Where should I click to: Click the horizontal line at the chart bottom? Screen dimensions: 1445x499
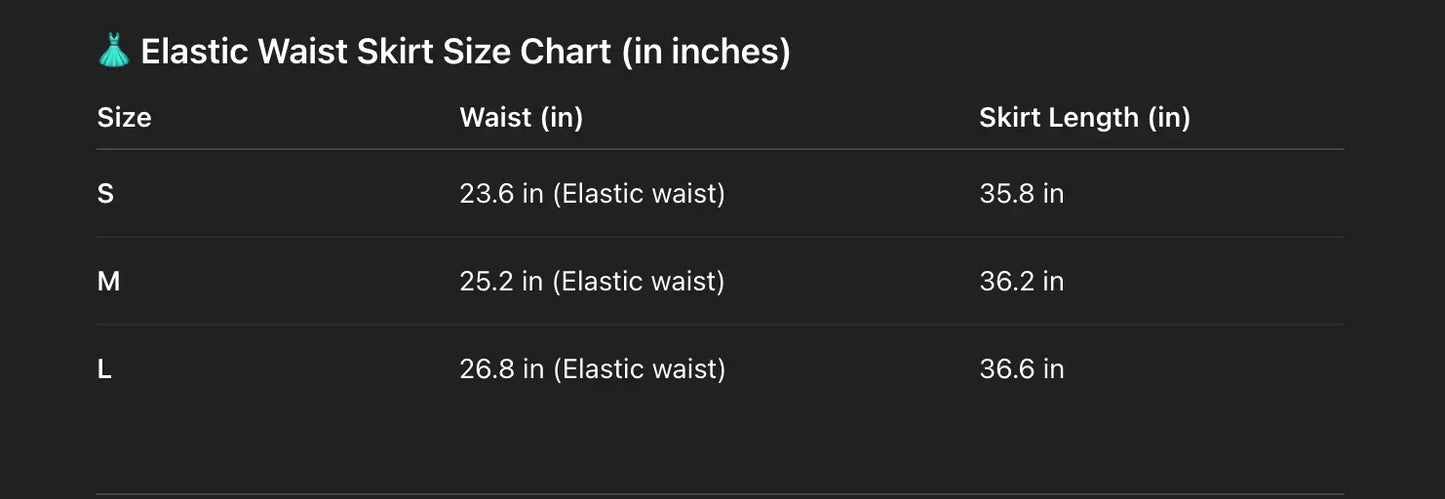tap(720, 493)
